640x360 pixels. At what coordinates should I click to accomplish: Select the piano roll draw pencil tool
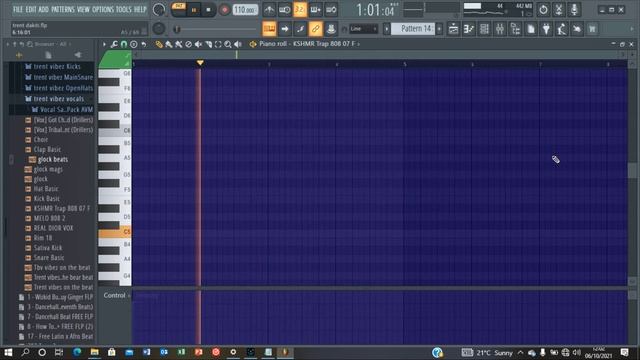(x=159, y=44)
